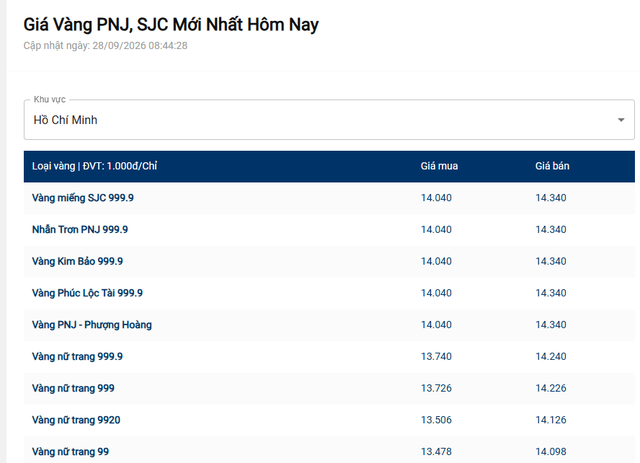Click the buy price of Vàng PNJ - Phượng Hoàng
This screenshot has height=463, width=640.
[436, 325]
